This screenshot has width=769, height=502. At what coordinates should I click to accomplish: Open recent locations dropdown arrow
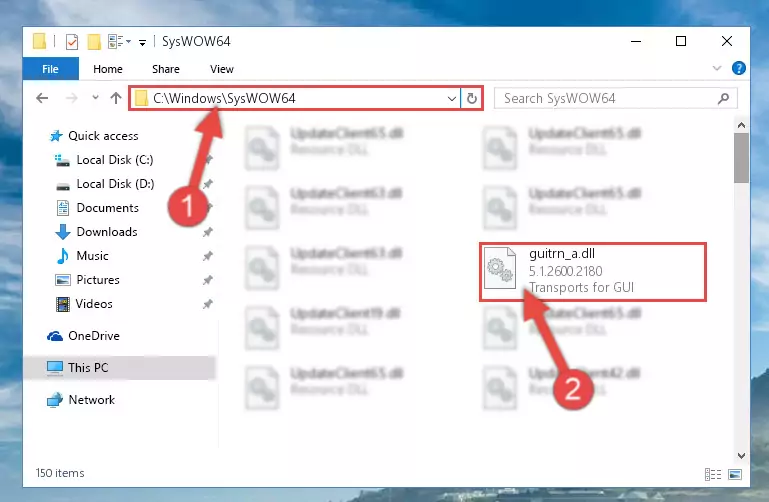(95, 98)
